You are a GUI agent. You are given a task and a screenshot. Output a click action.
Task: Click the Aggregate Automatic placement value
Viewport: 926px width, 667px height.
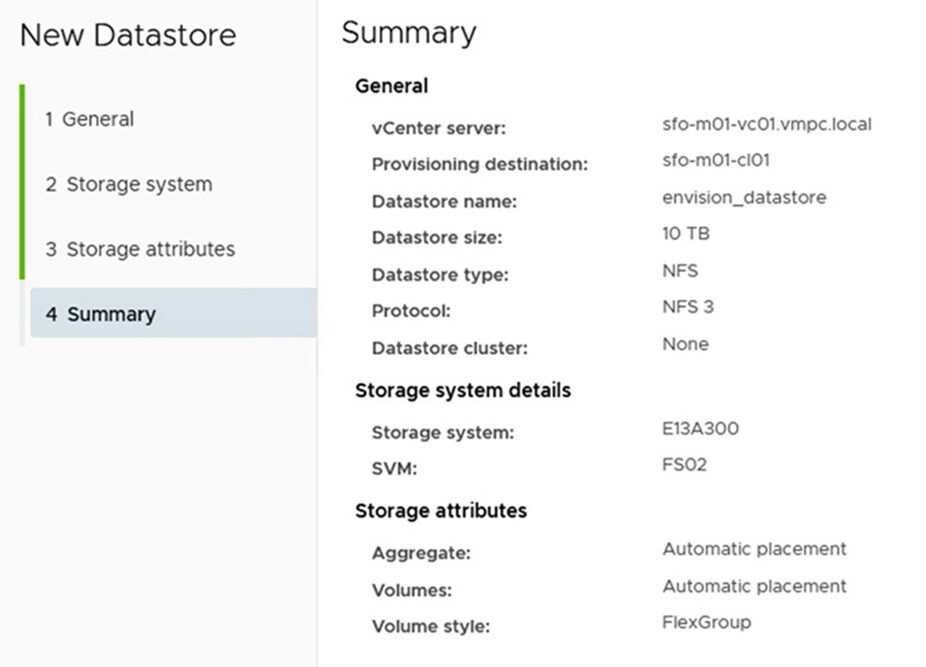754,549
